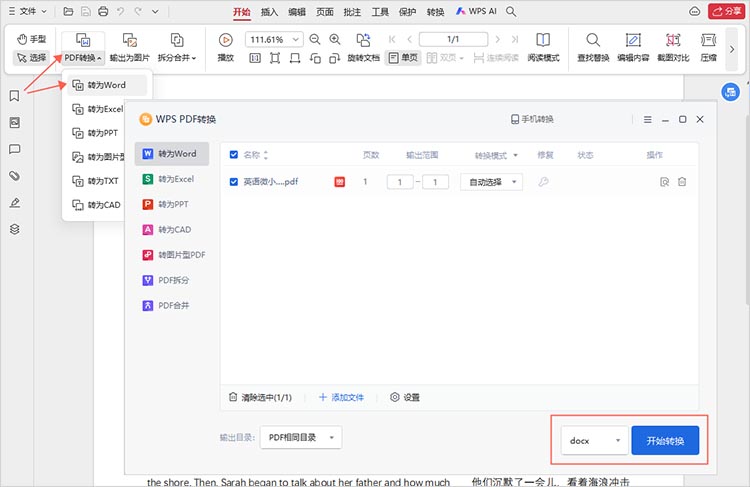Click the 添加文件 link

point(341,397)
